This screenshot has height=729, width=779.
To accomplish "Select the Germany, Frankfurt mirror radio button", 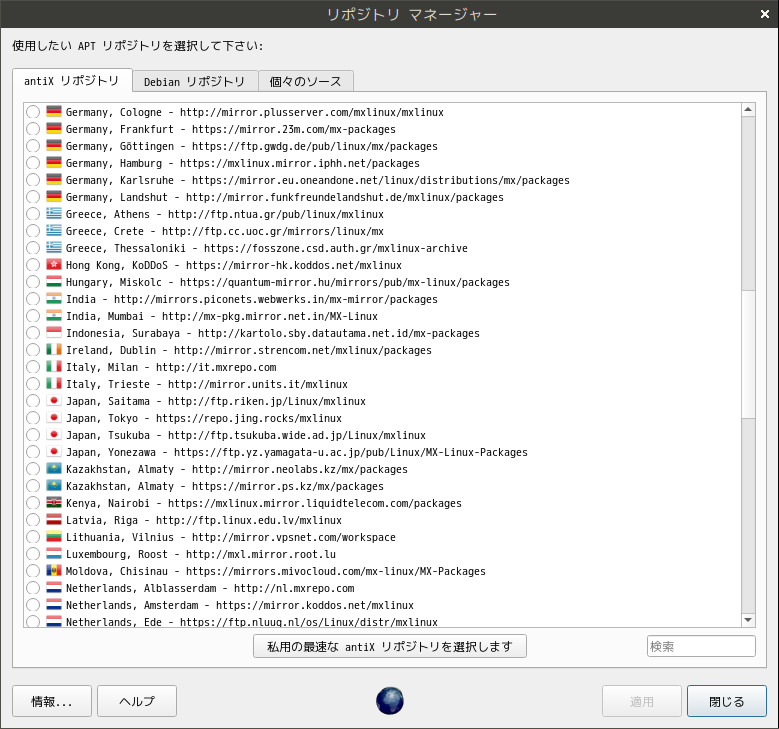I will tap(33, 129).
